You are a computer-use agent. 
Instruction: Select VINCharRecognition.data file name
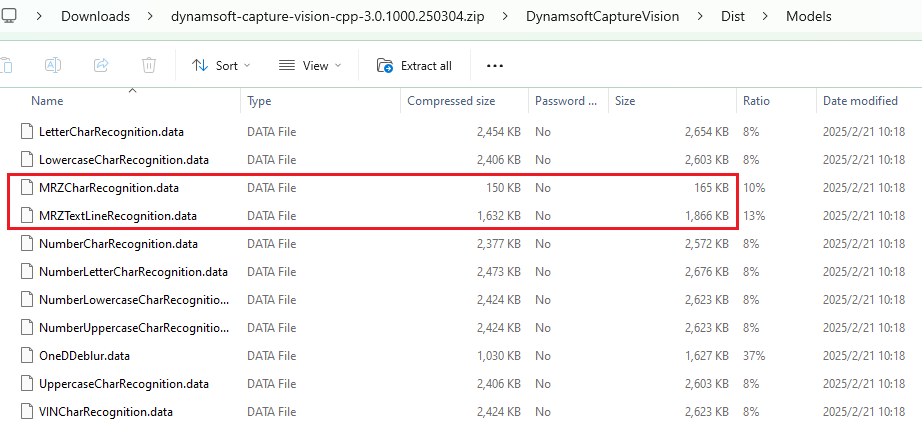coord(106,412)
